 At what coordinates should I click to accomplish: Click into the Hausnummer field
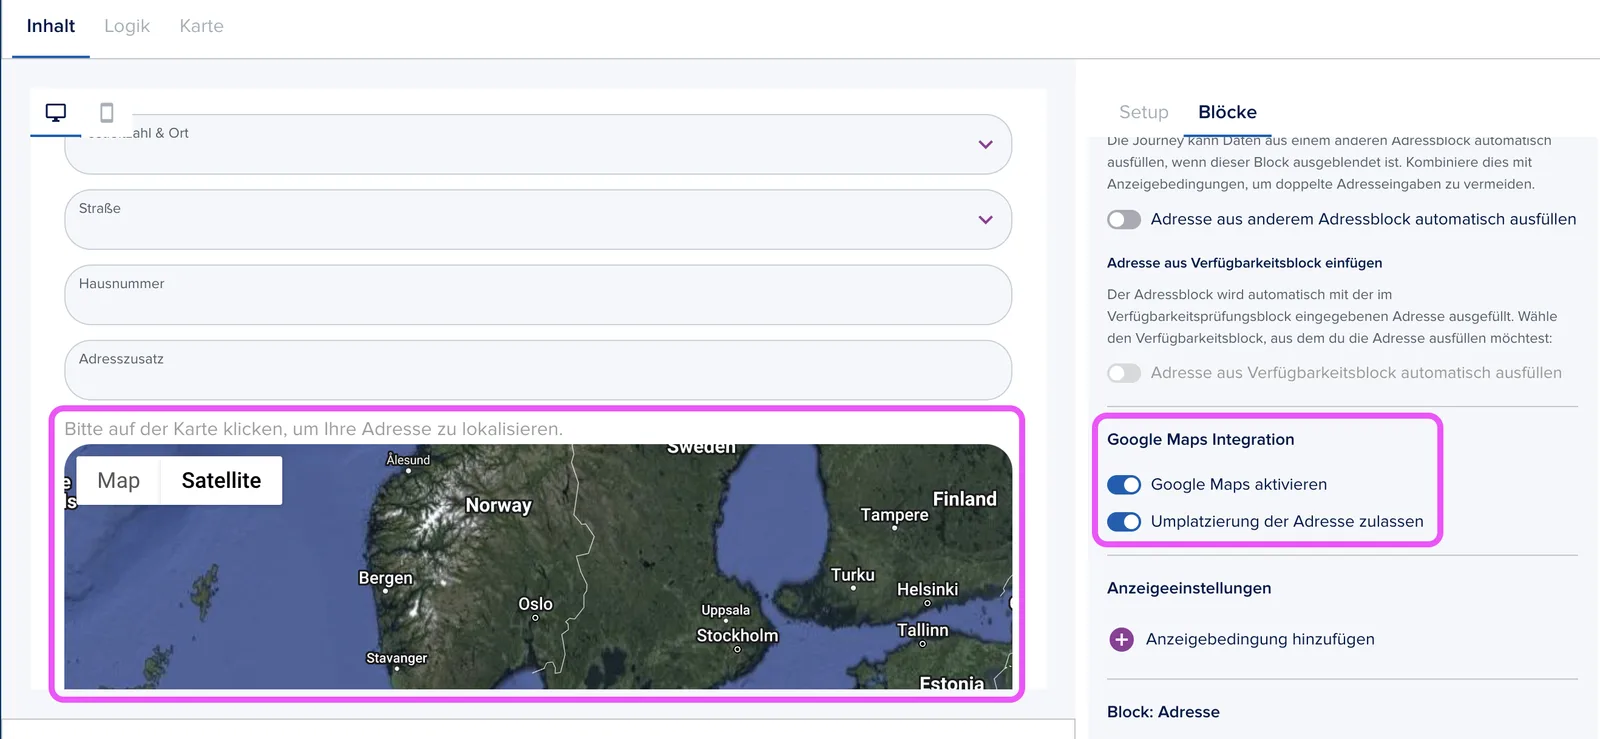pos(538,295)
